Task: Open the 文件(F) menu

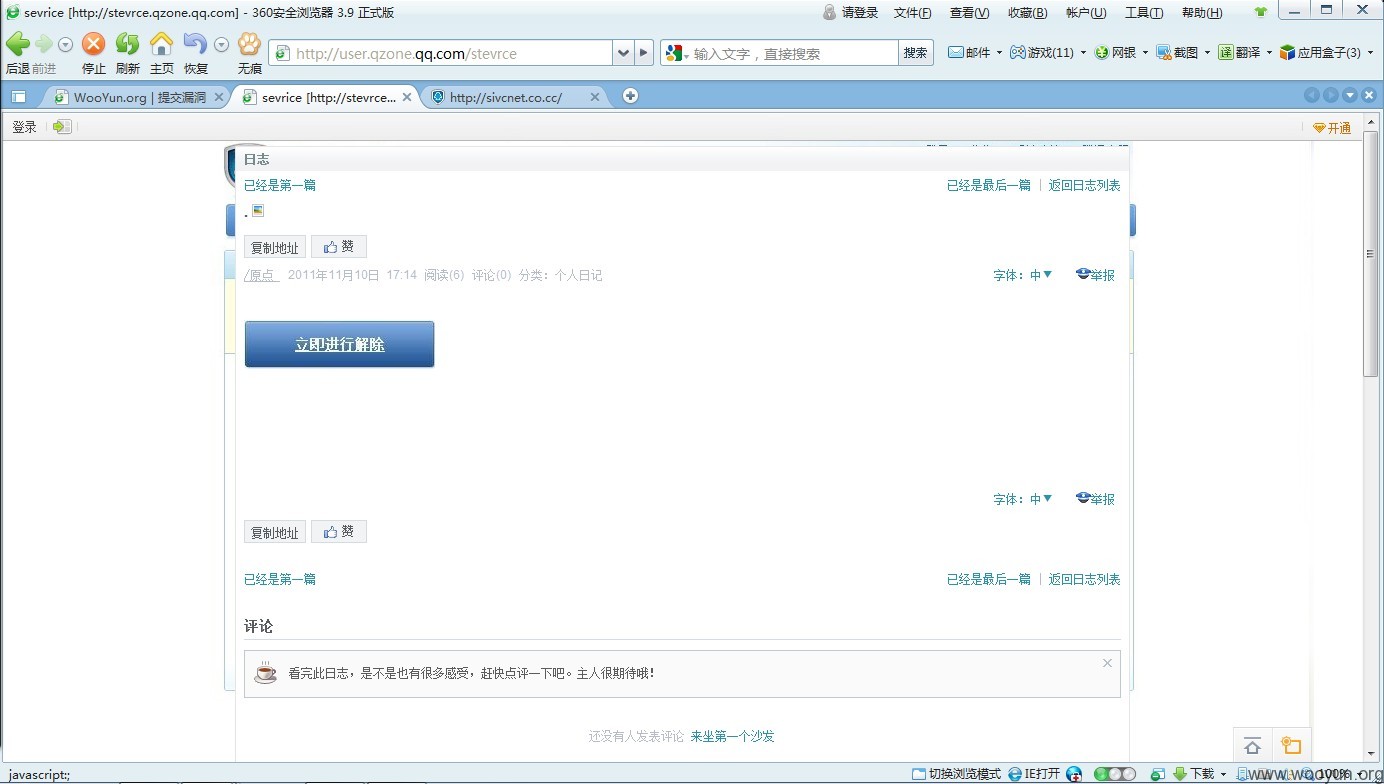Action: click(912, 13)
